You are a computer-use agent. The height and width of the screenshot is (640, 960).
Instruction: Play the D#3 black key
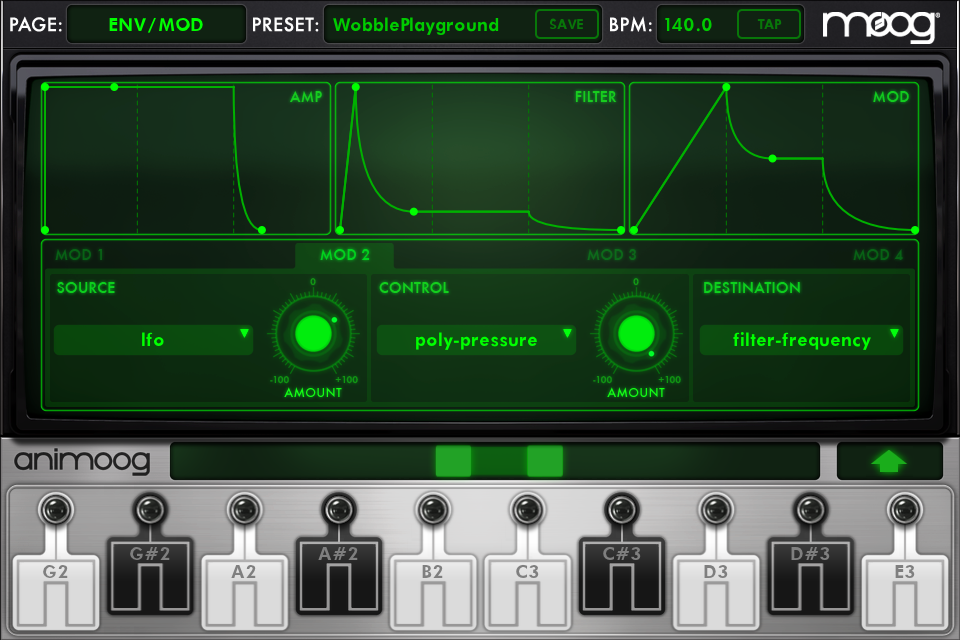coord(810,575)
